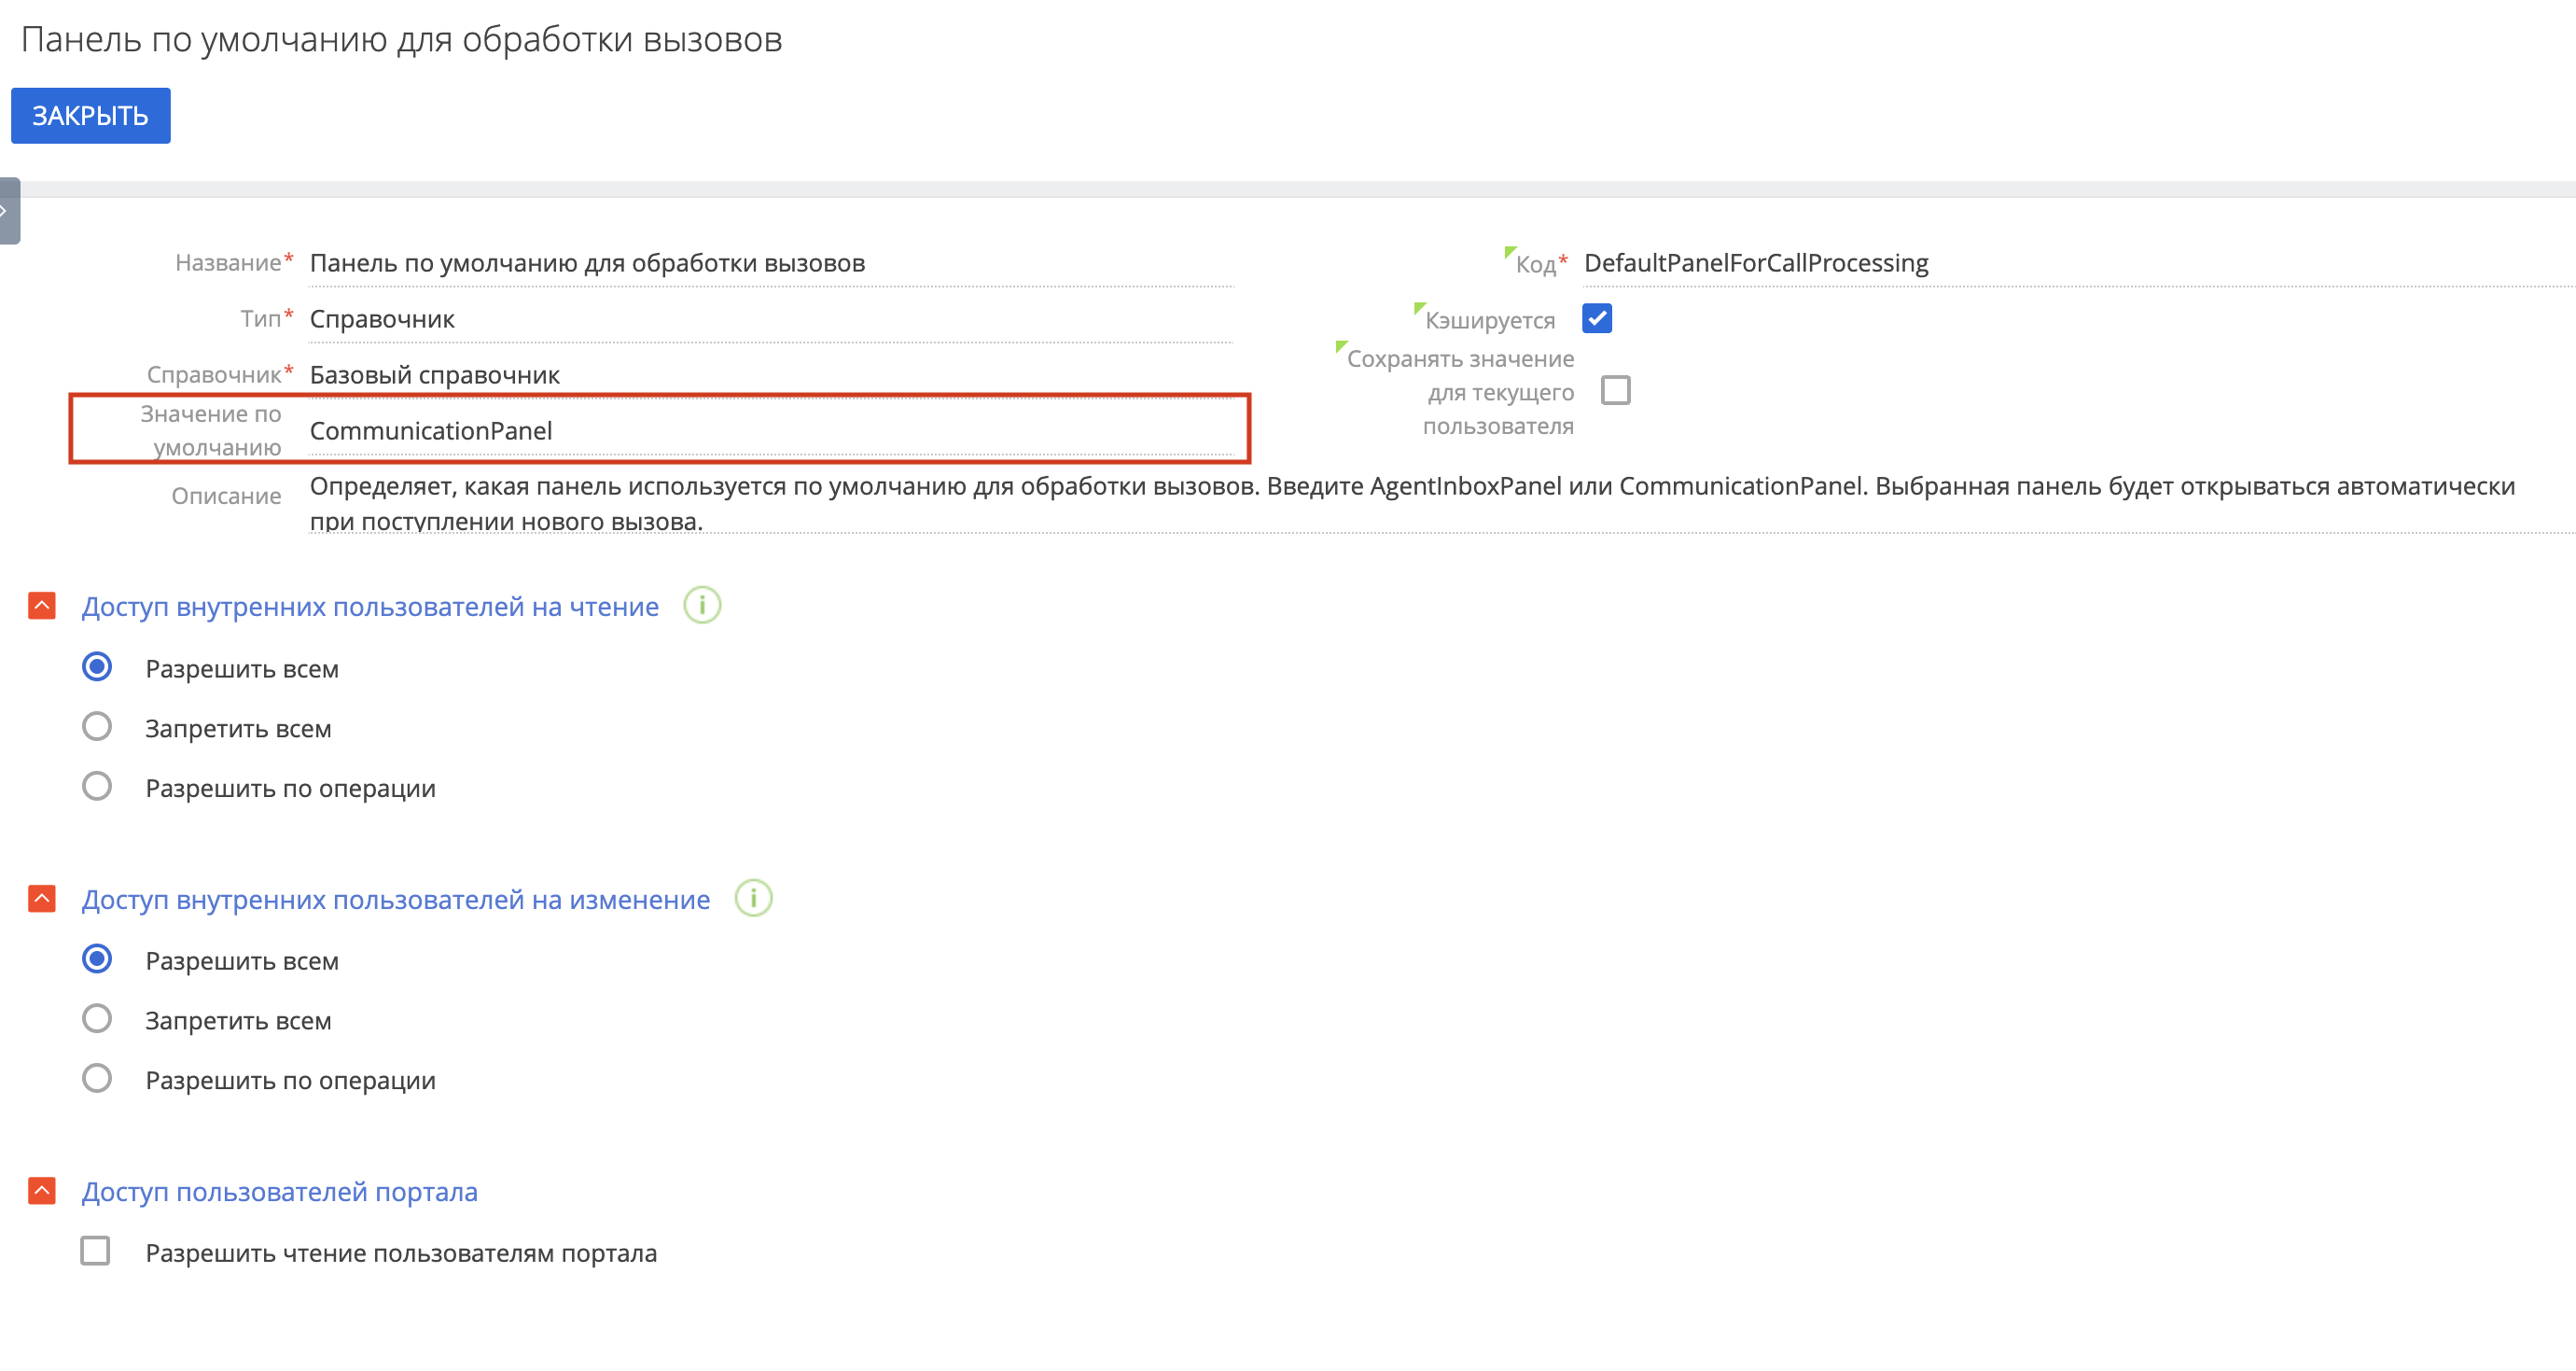
Task: Click the green hint marker beside Кэшируется label
Action: [x=1419, y=308]
